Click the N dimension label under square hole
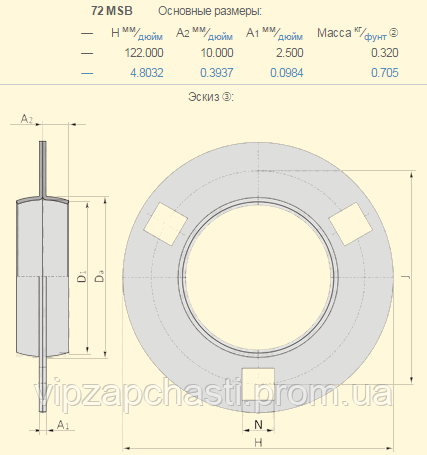 coord(258,425)
